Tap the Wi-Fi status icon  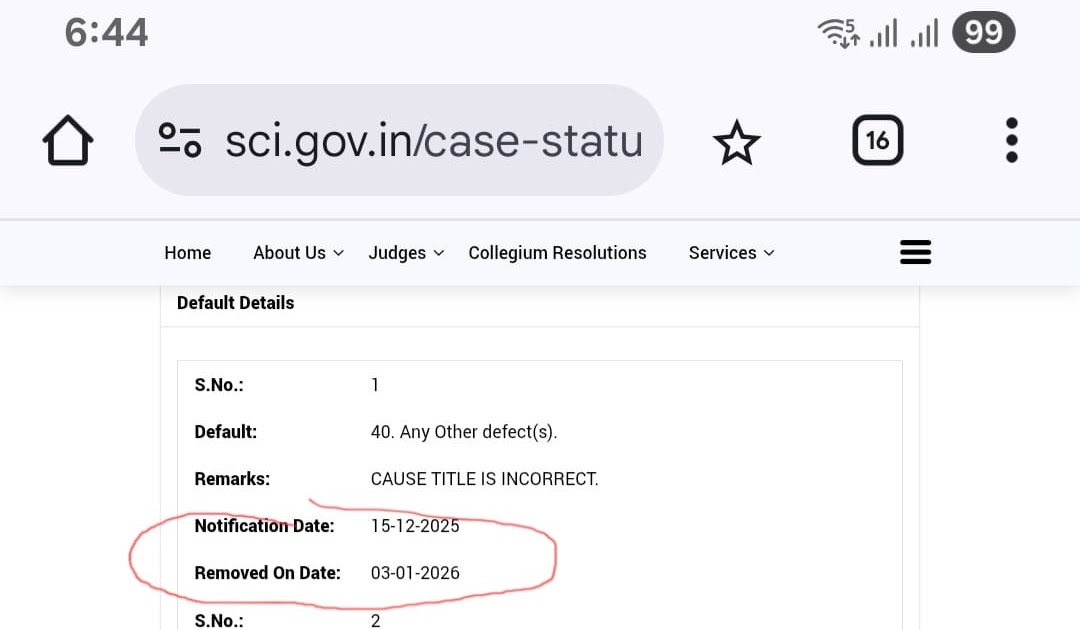click(838, 34)
